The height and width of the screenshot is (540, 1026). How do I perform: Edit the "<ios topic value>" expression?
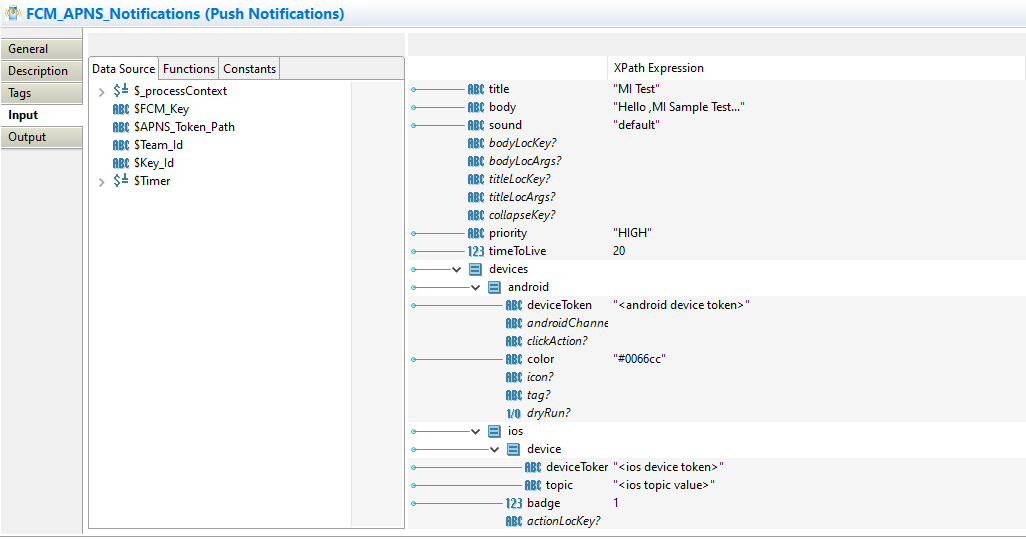663,485
